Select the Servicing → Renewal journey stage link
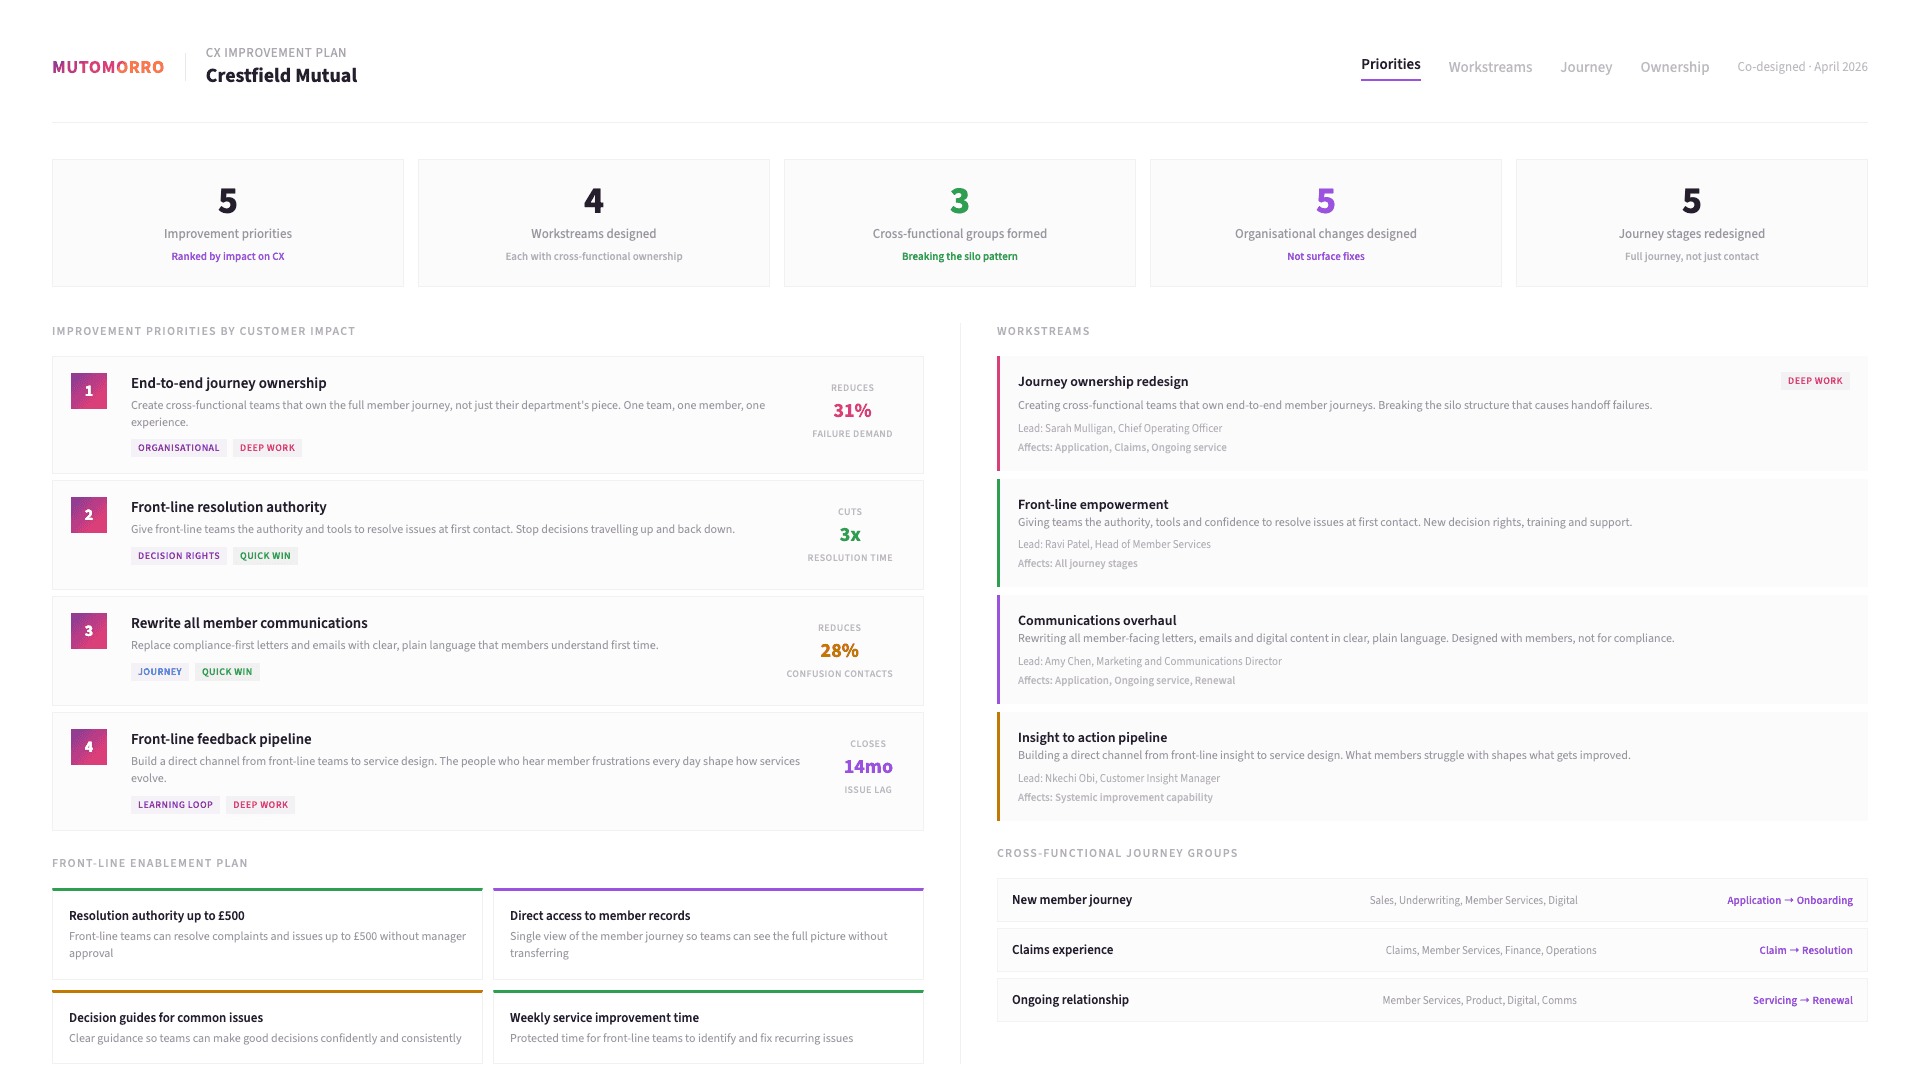The image size is (1920, 1080). click(1802, 1000)
